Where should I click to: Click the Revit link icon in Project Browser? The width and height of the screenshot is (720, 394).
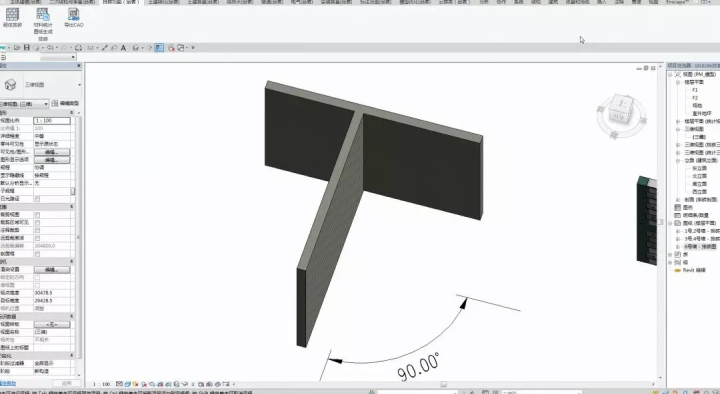(677, 270)
